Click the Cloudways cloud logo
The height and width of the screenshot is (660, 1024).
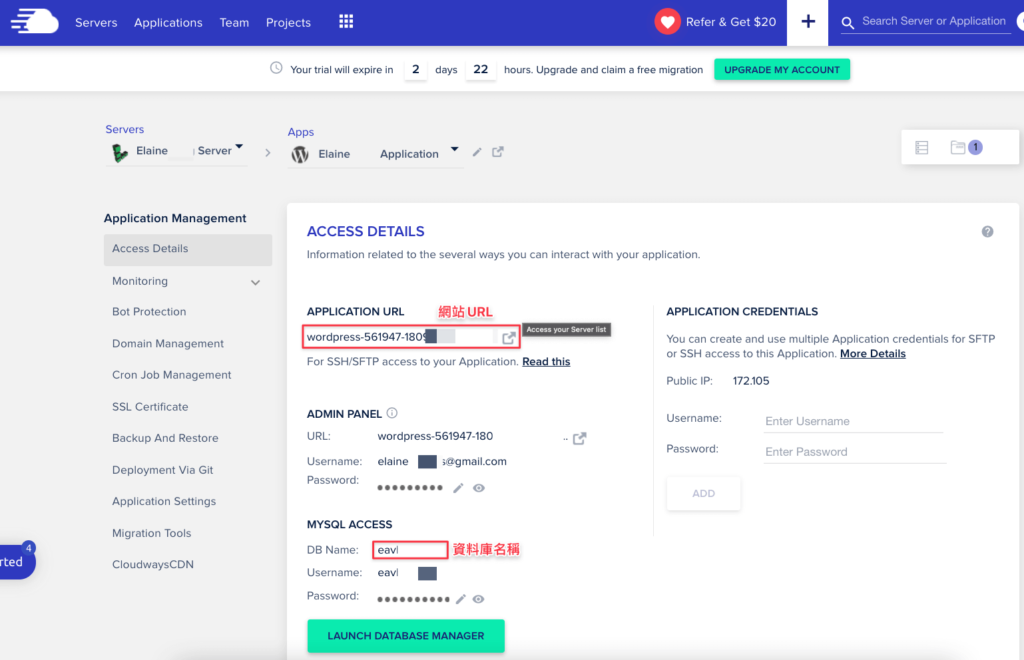(35, 22)
